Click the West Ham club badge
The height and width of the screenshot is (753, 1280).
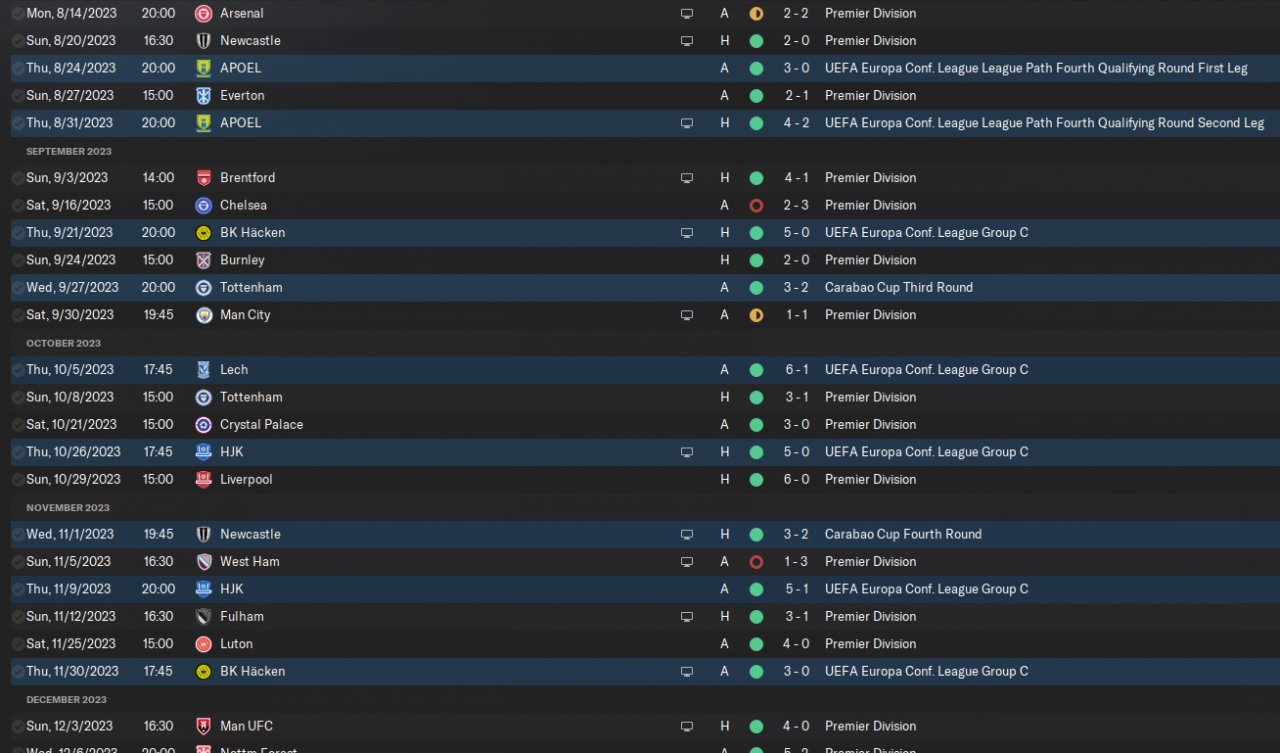203,562
